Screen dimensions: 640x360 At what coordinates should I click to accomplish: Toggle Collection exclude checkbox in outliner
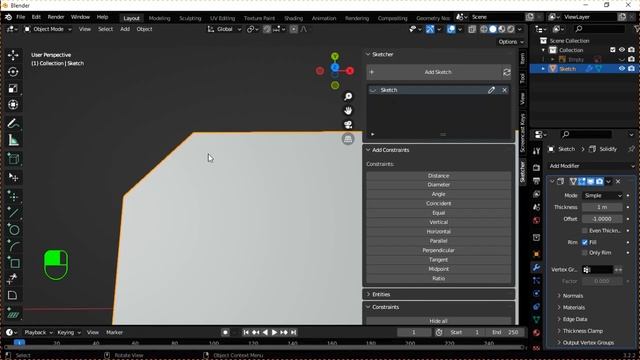[612, 50]
